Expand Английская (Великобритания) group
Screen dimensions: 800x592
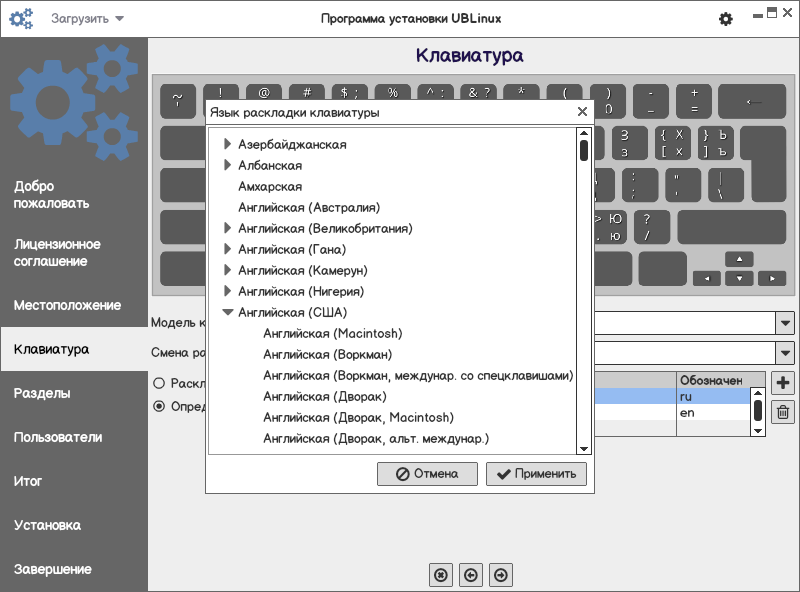tap(228, 228)
